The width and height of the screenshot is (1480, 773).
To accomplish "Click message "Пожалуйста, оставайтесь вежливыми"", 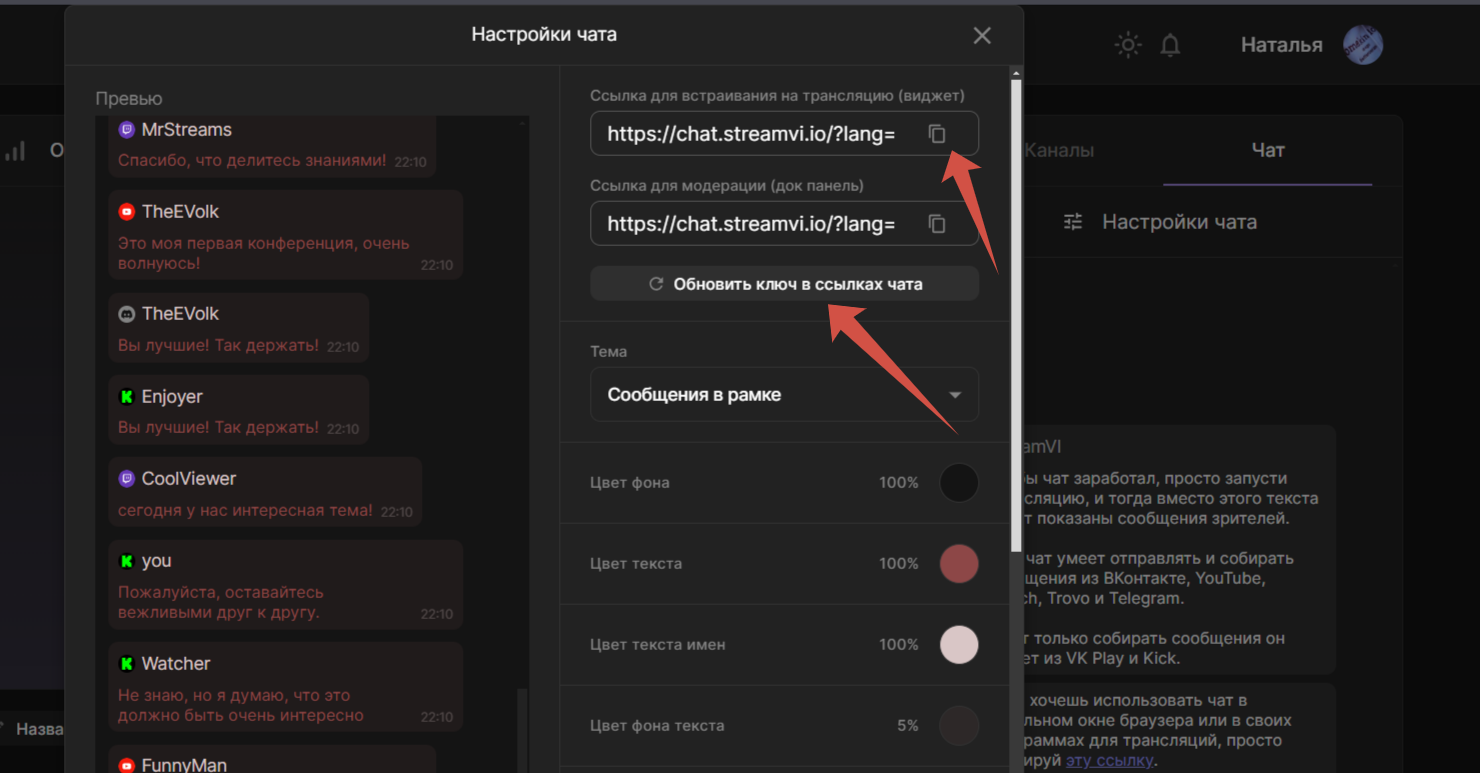I will pos(221,602).
